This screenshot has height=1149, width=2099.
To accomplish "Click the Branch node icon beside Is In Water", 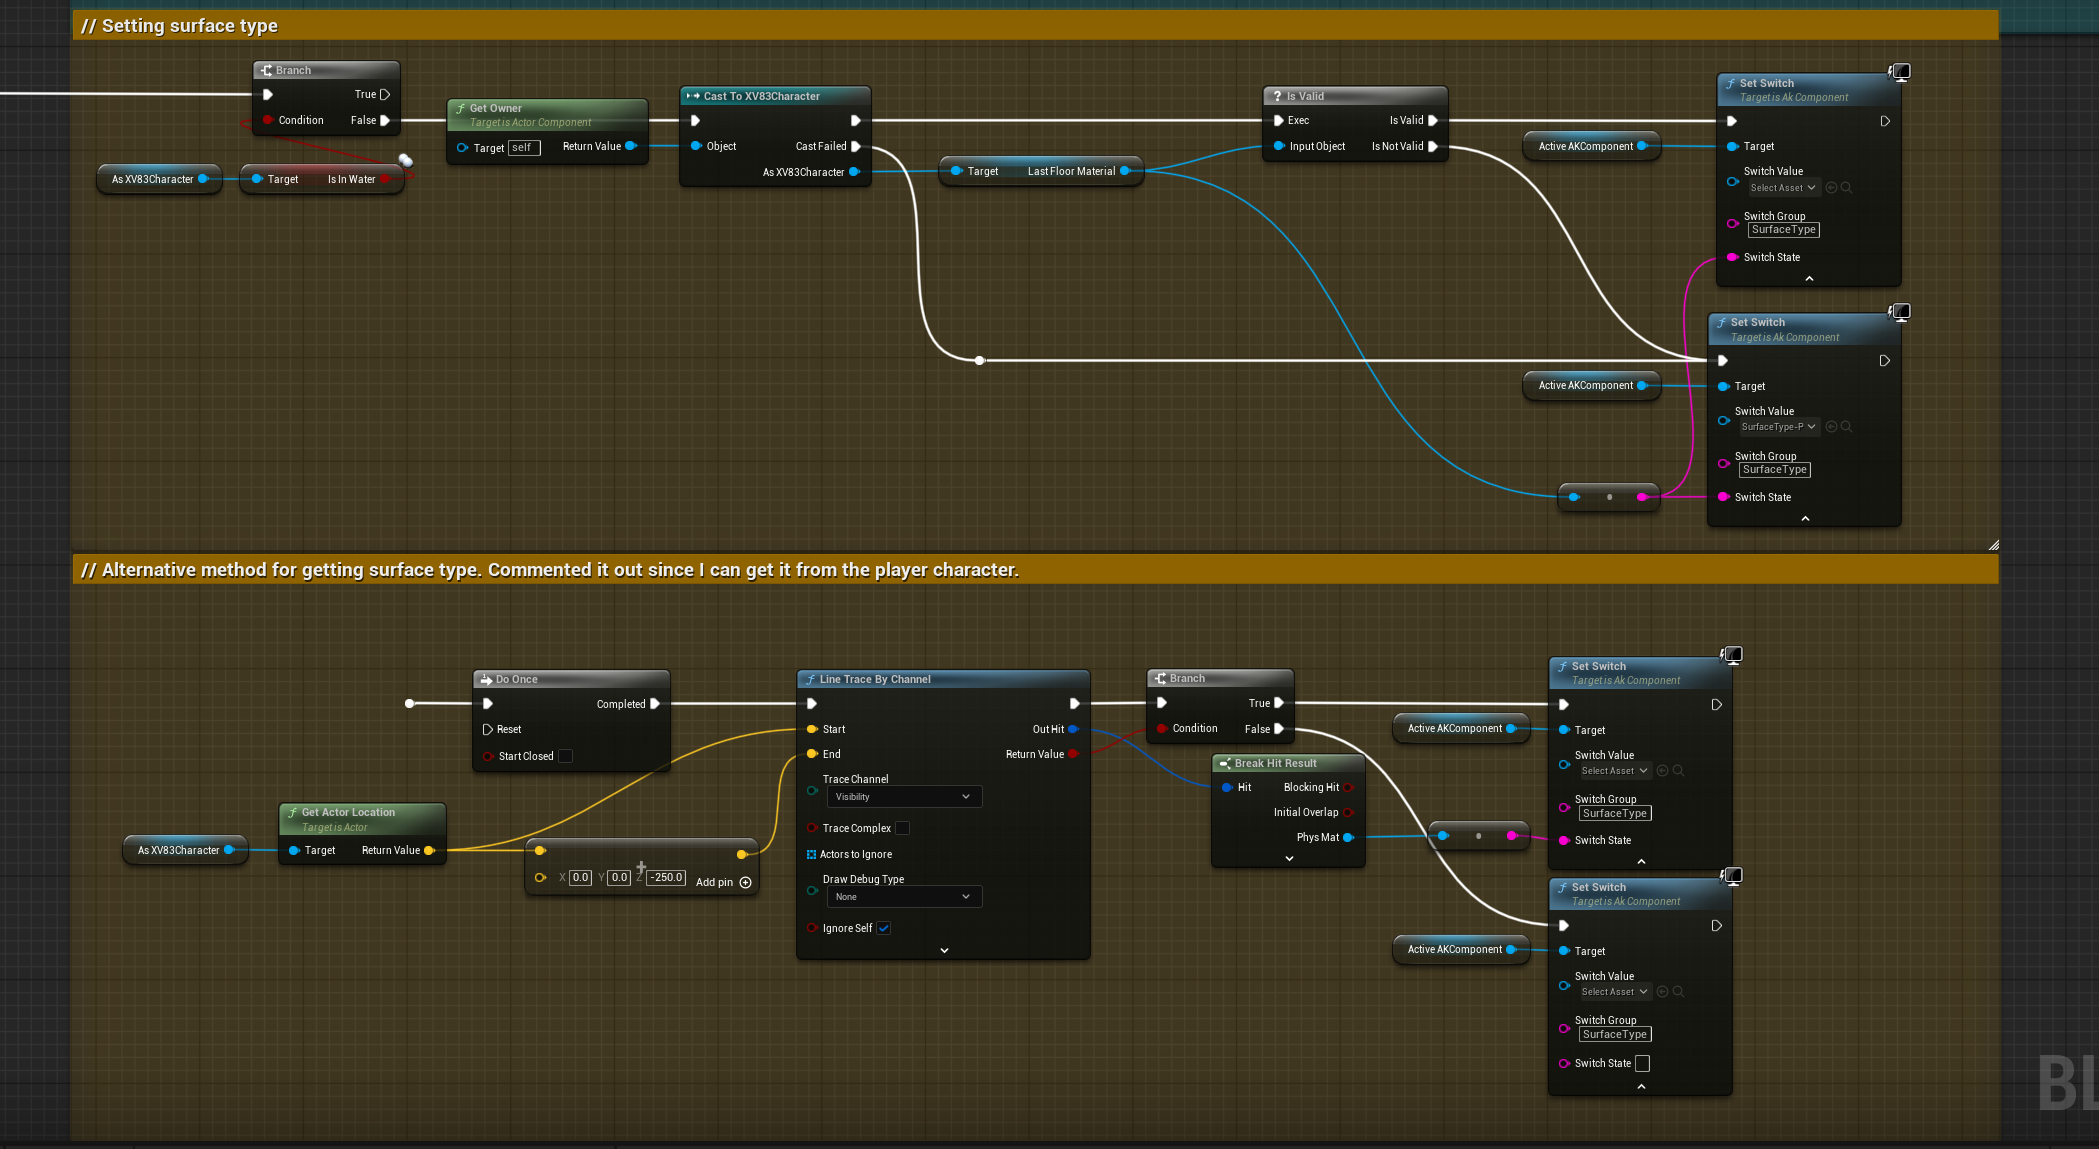I will 266,70.
